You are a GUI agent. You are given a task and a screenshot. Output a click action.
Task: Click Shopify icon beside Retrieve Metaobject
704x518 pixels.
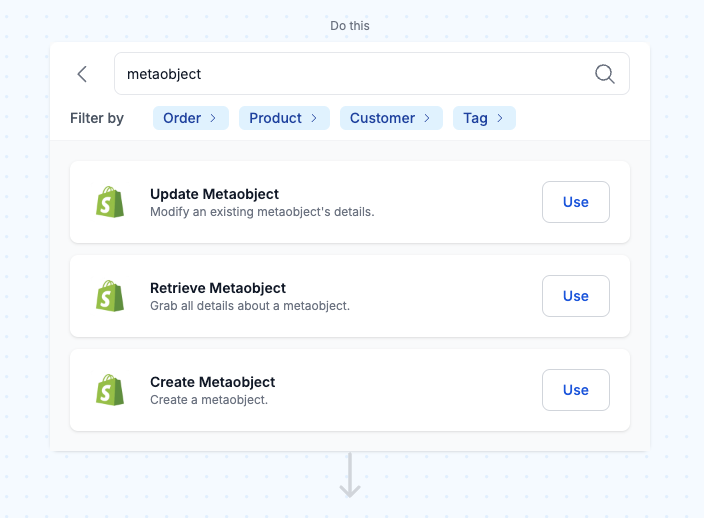110,296
